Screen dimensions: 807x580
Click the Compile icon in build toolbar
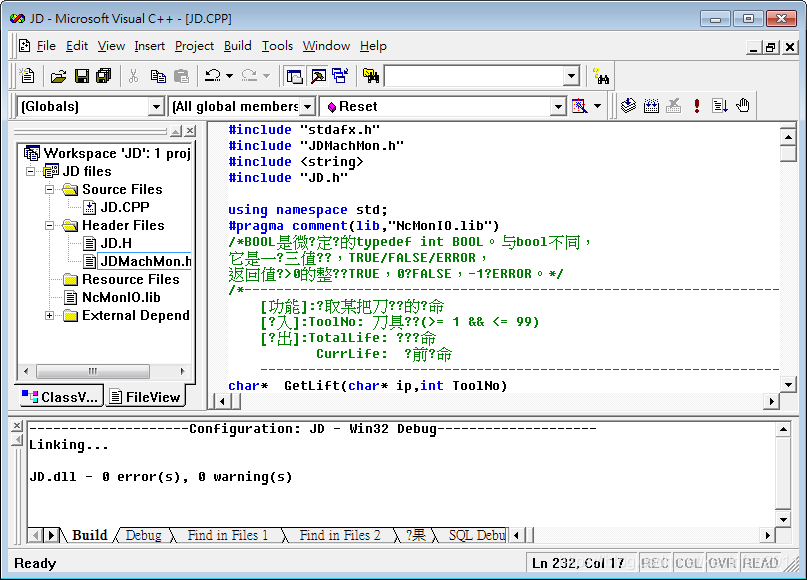(628, 106)
